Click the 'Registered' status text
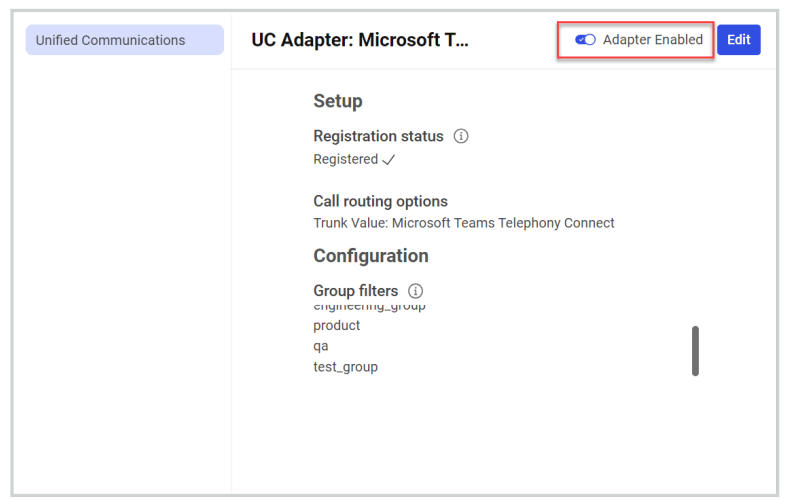 [345, 159]
